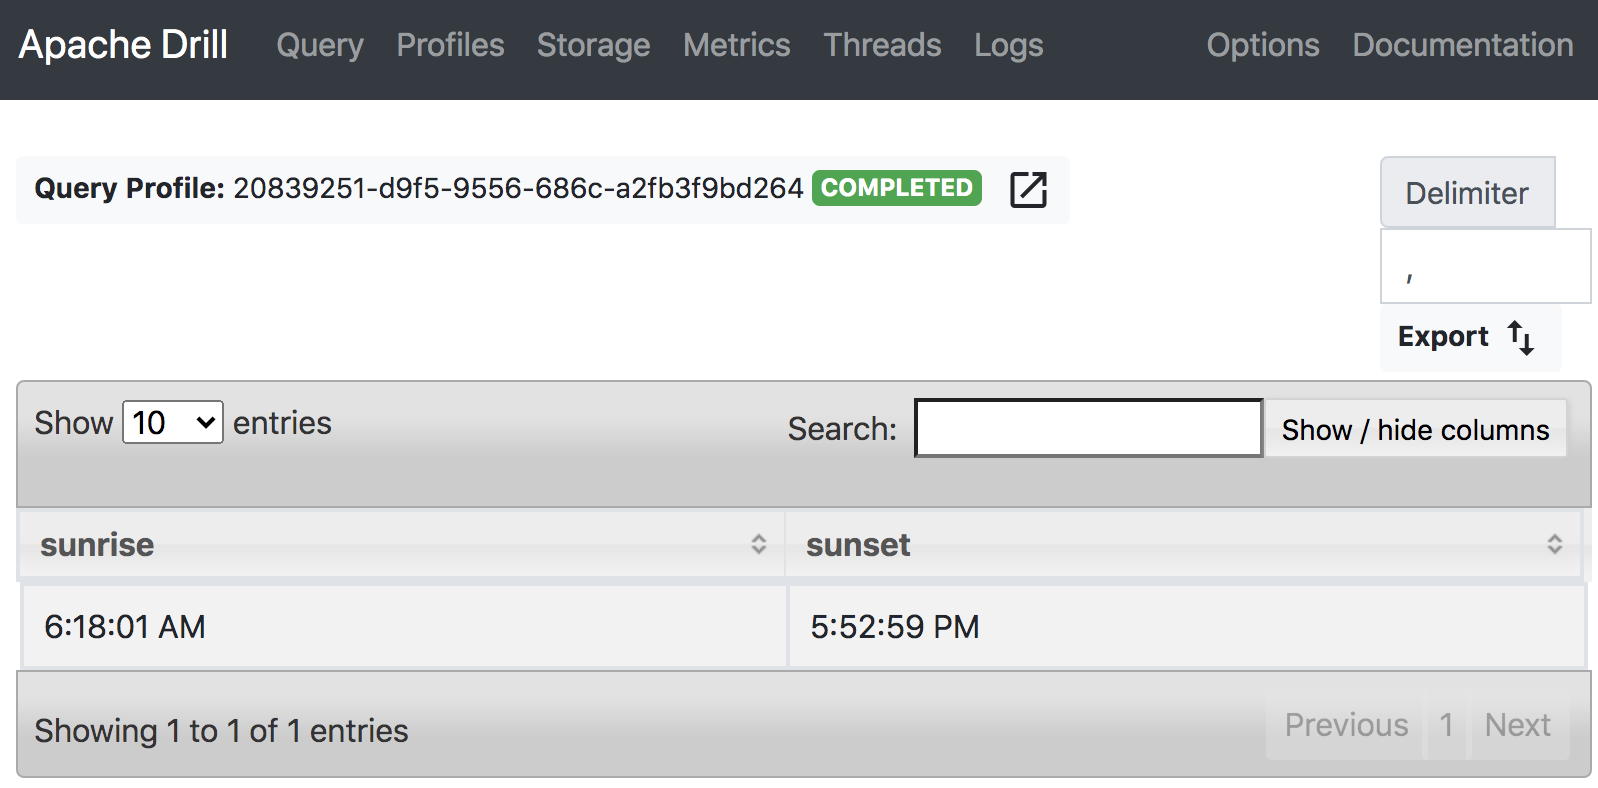Click the Delimiter text field
The width and height of the screenshot is (1598, 788).
(x=1485, y=266)
